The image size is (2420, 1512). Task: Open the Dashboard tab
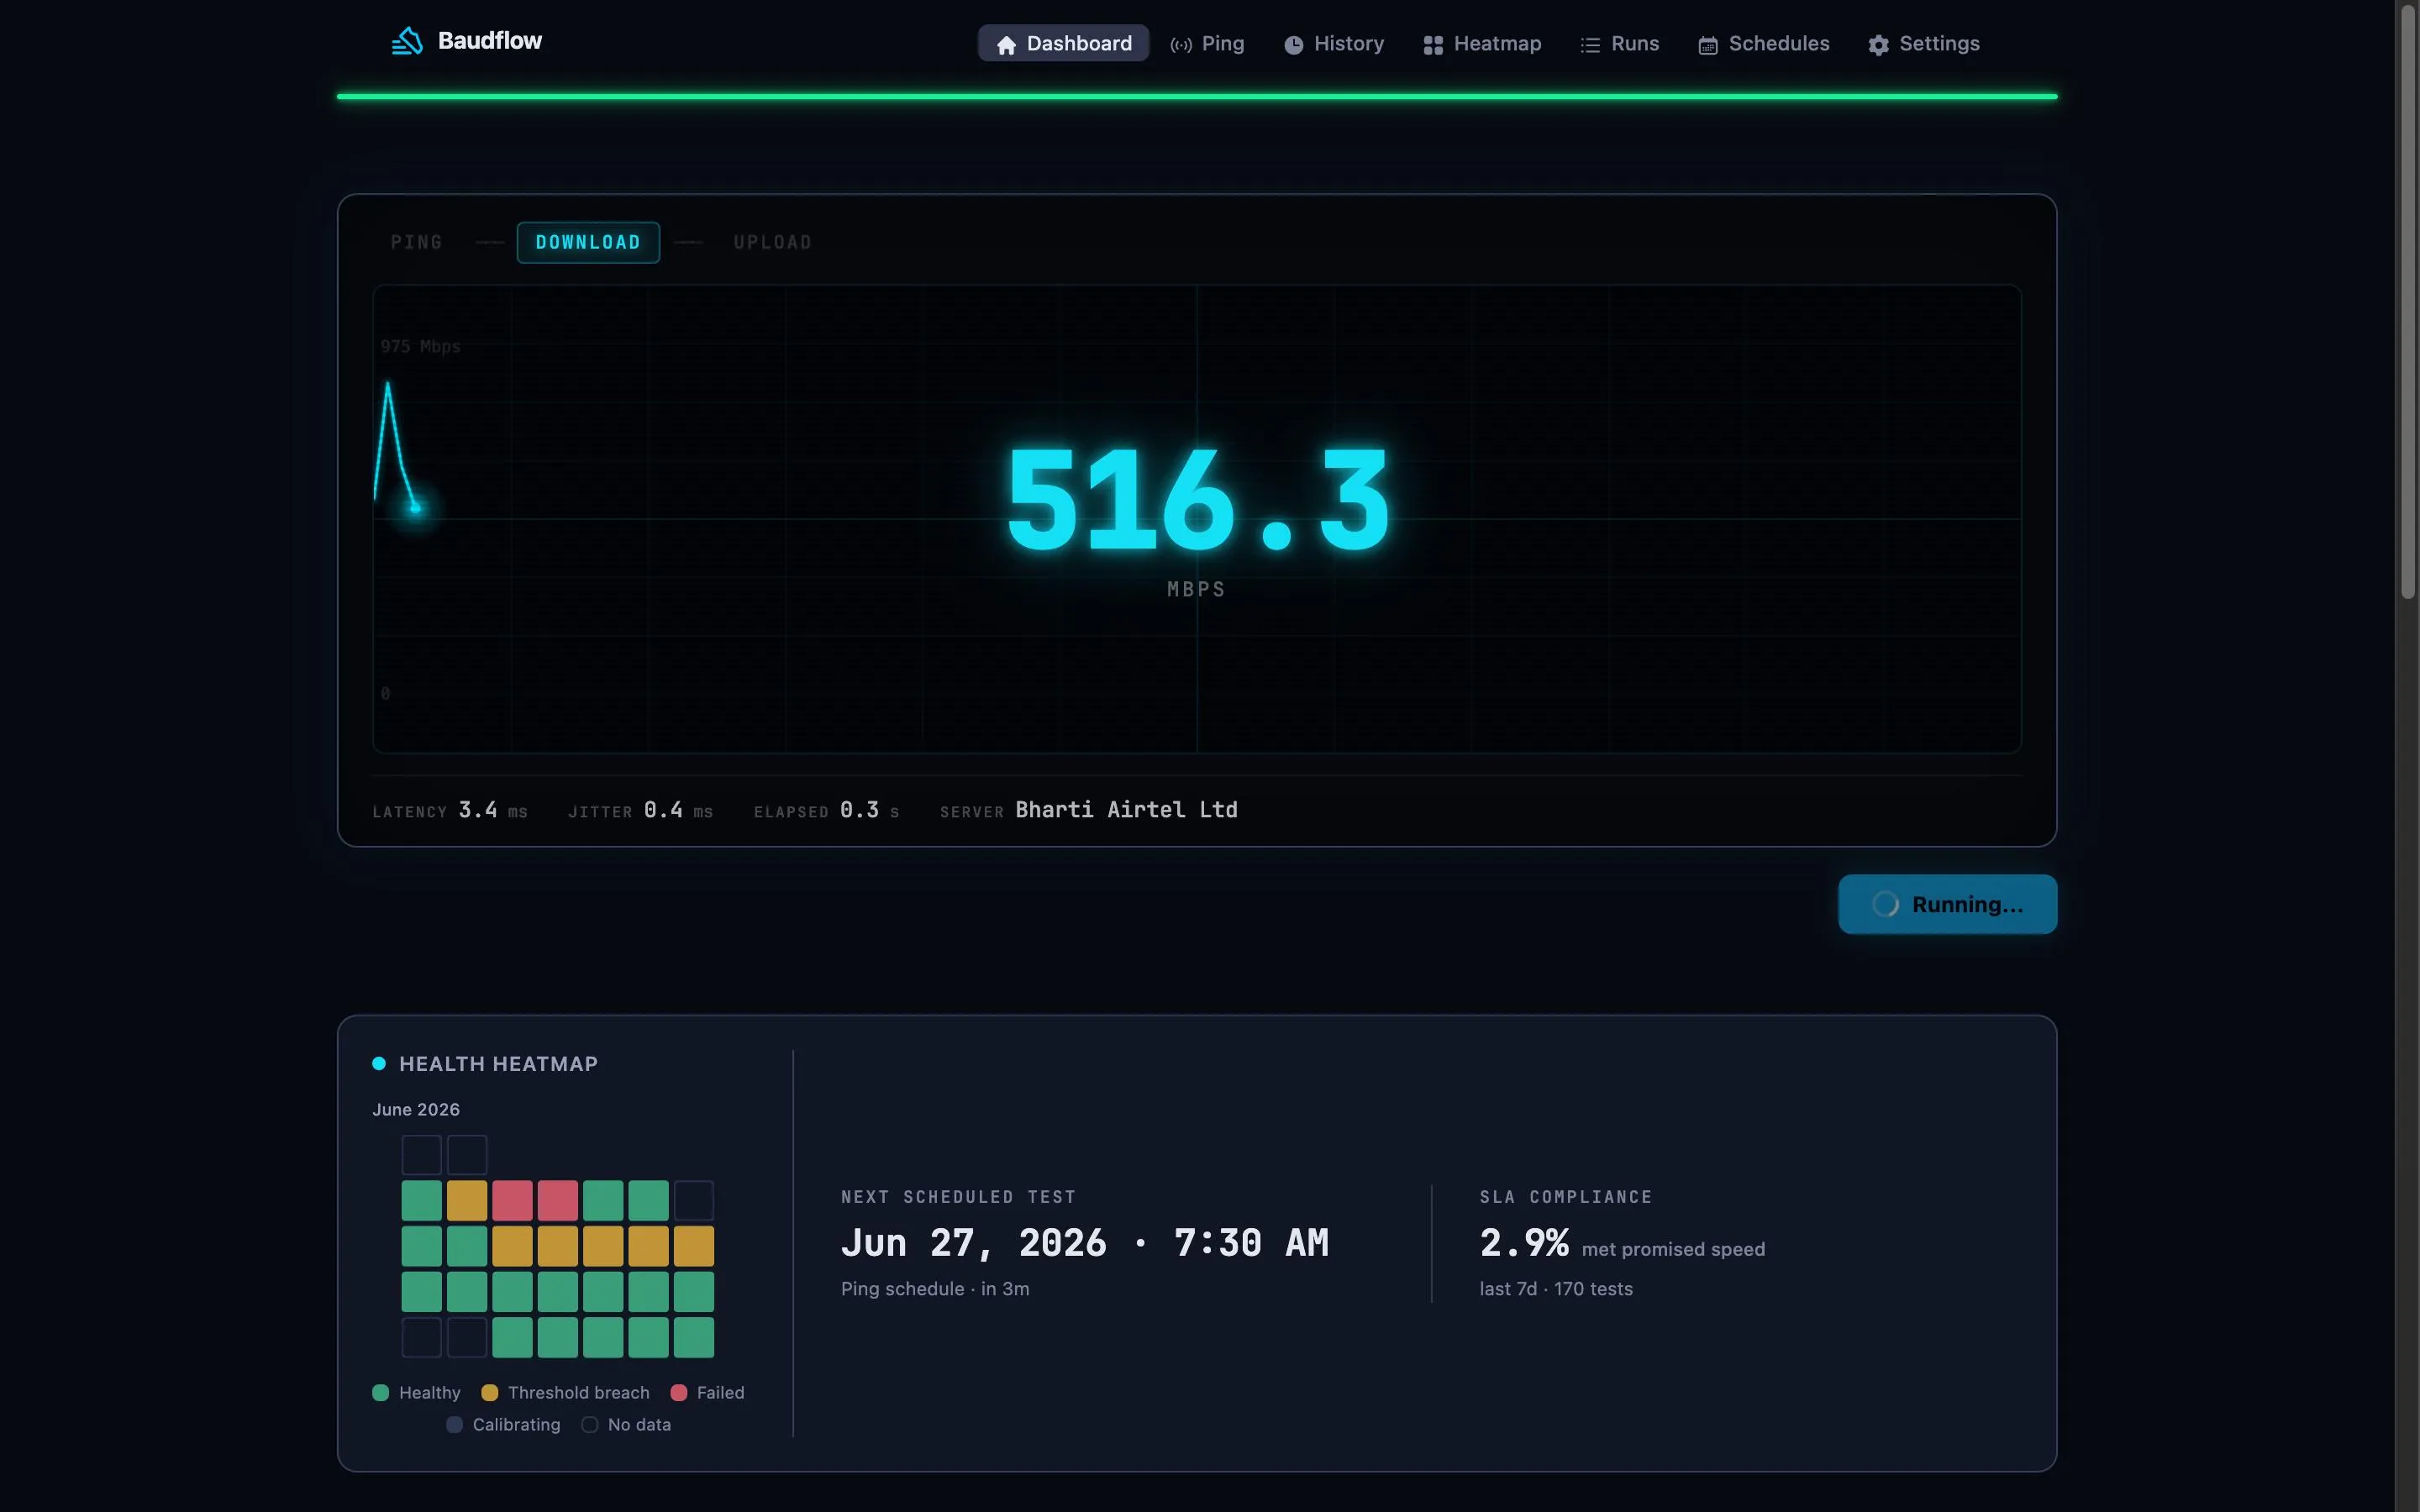coord(1063,44)
